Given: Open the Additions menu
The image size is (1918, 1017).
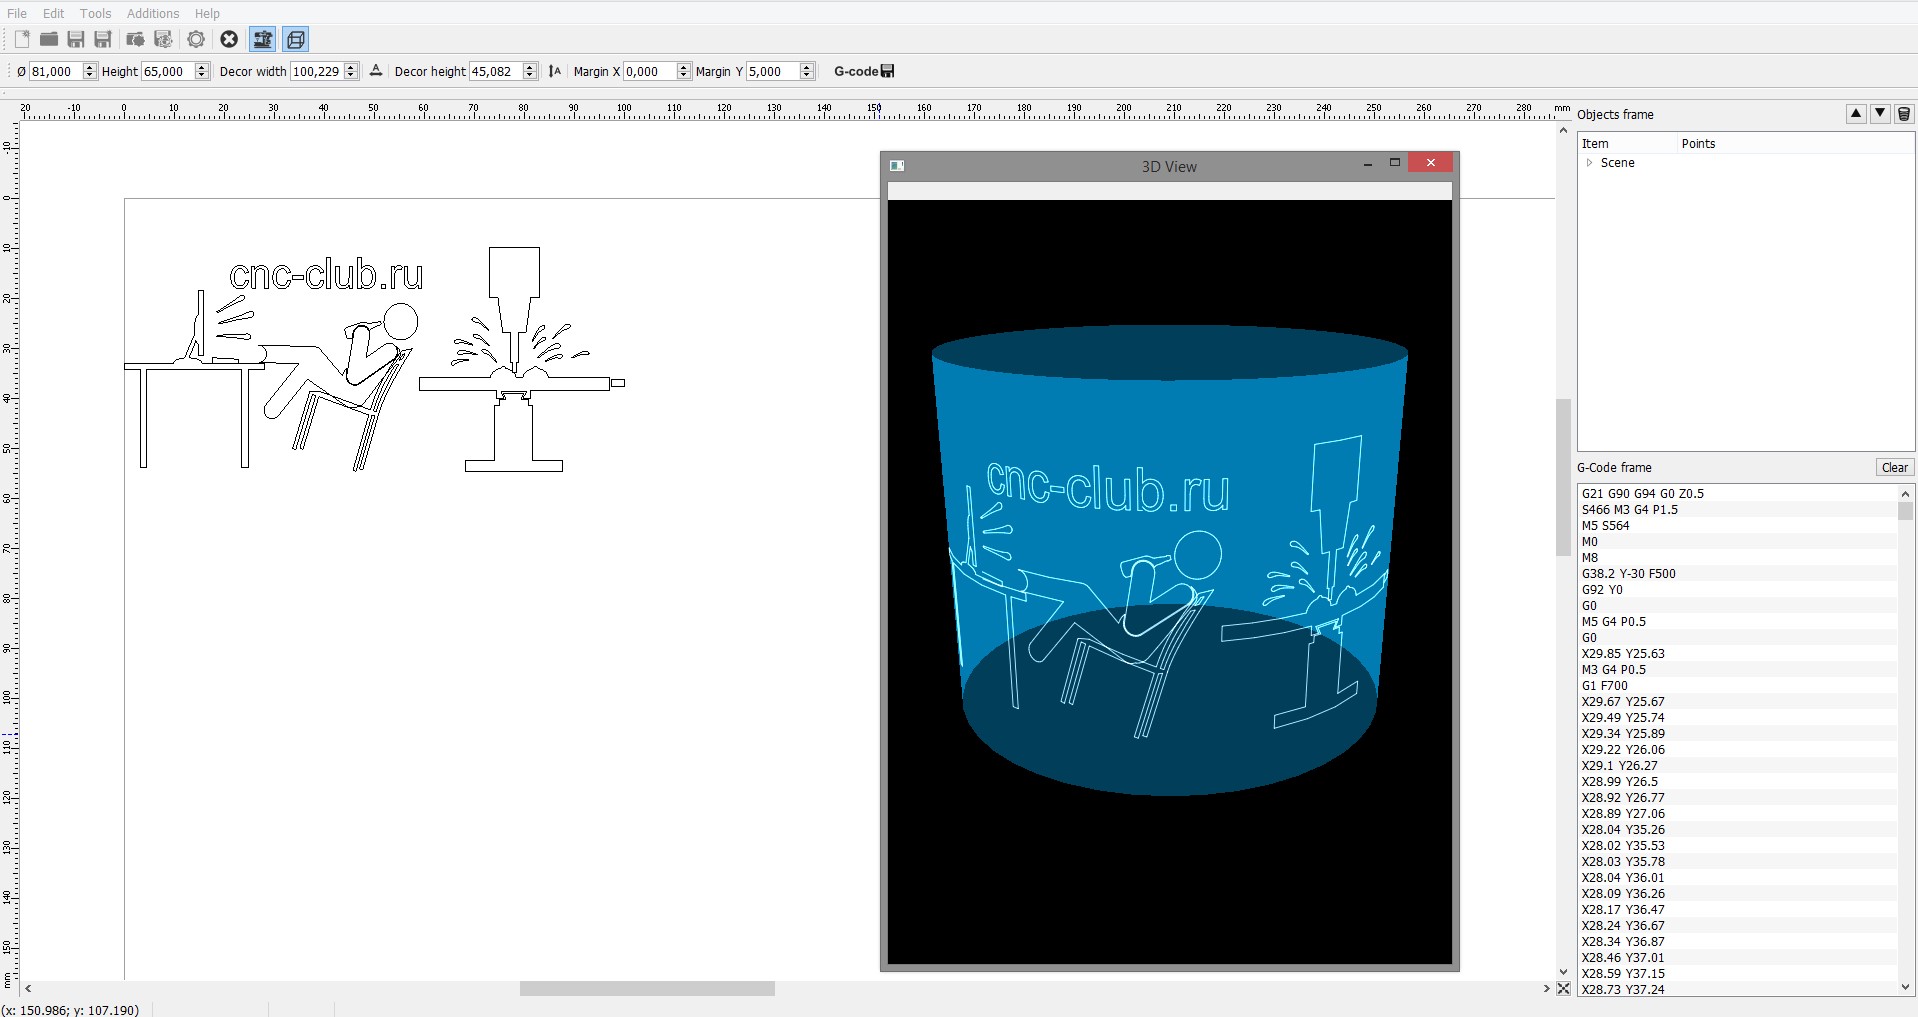Looking at the screenshot, I should (153, 13).
